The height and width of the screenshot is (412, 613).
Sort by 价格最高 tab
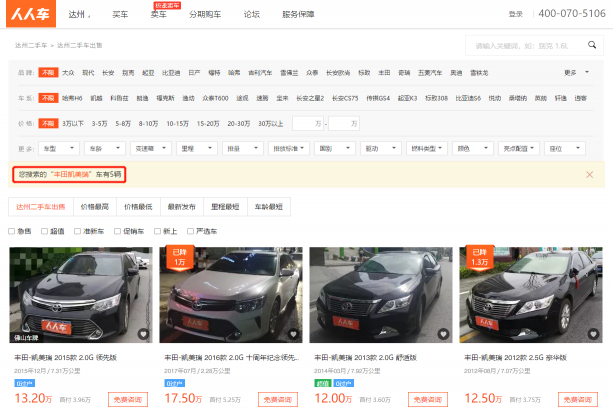pos(95,207)
